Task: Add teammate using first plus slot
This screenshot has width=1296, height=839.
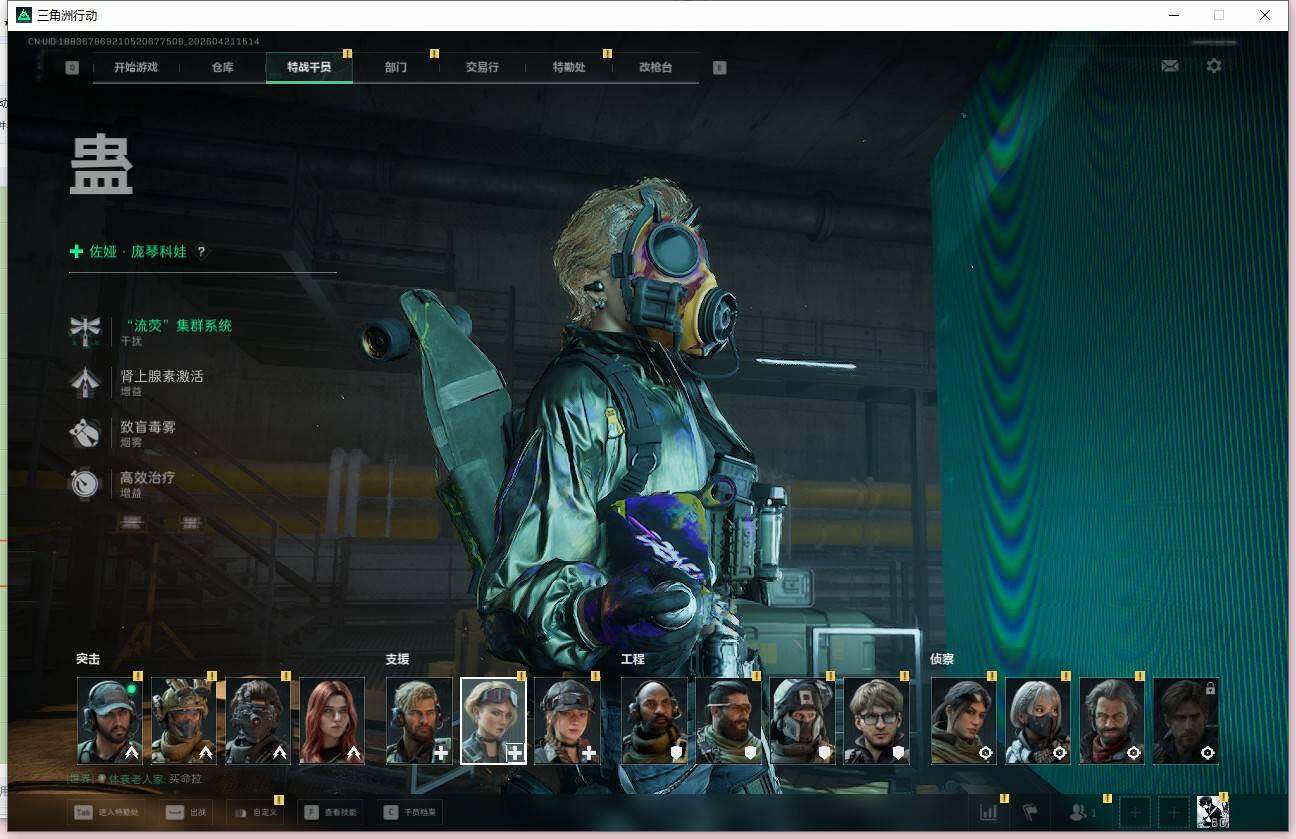Action: pyautogui.click(x=1135, y=812)
